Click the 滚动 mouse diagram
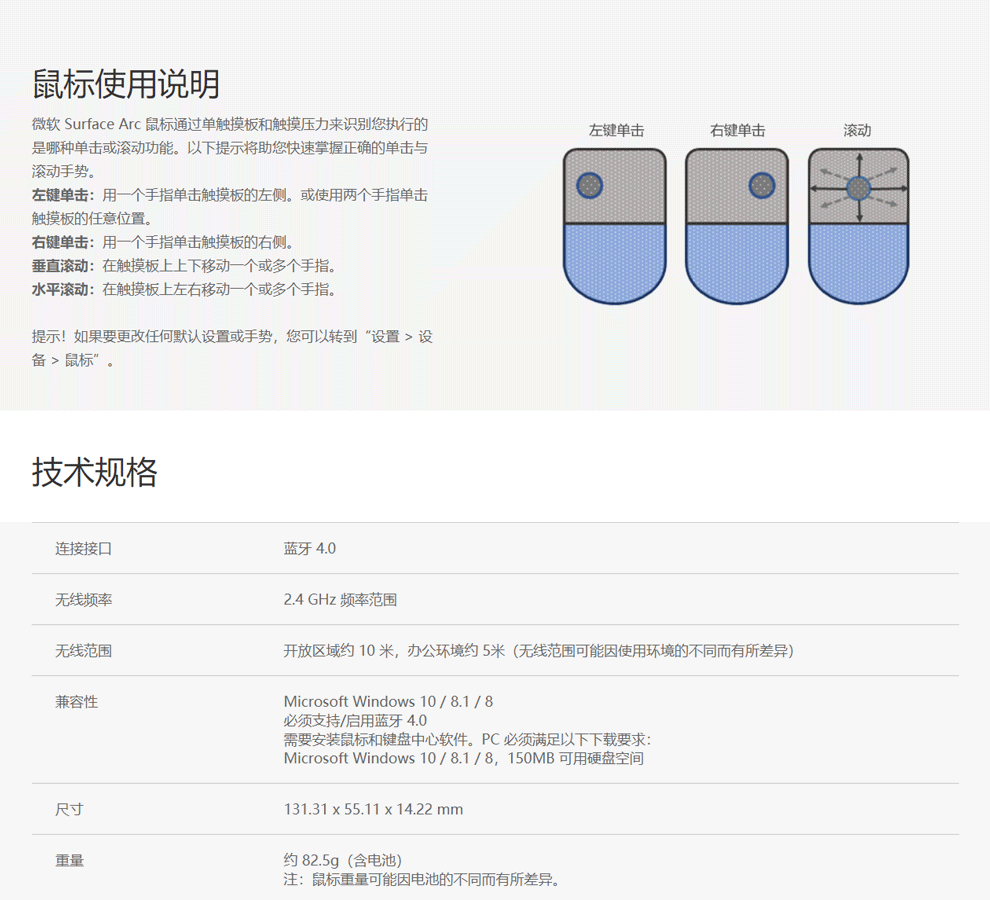This screenshot has height=900, width=990. click(x=859, y=226)
